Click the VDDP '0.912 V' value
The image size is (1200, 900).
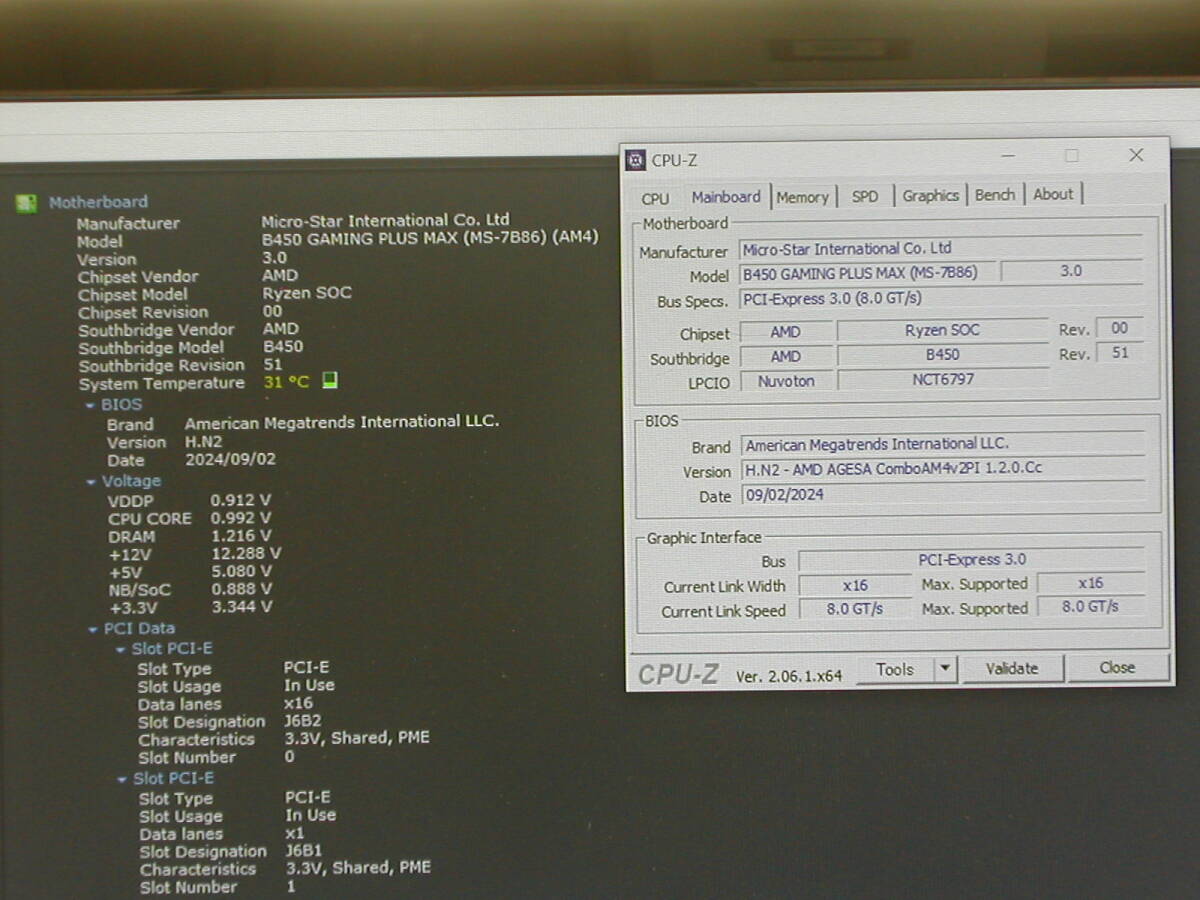coord(240,500)
